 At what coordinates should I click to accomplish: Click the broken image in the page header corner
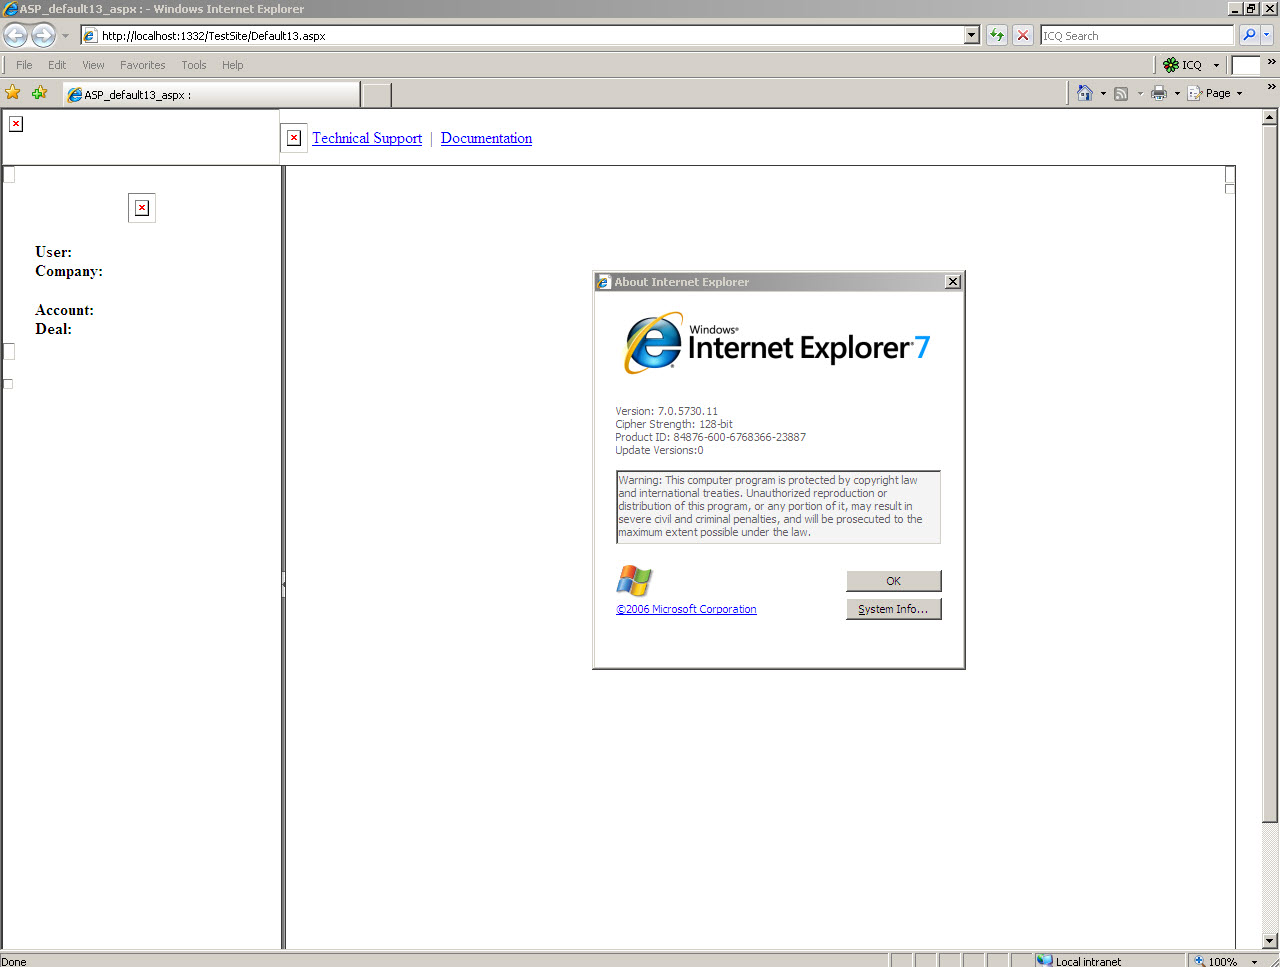(16, 124)
